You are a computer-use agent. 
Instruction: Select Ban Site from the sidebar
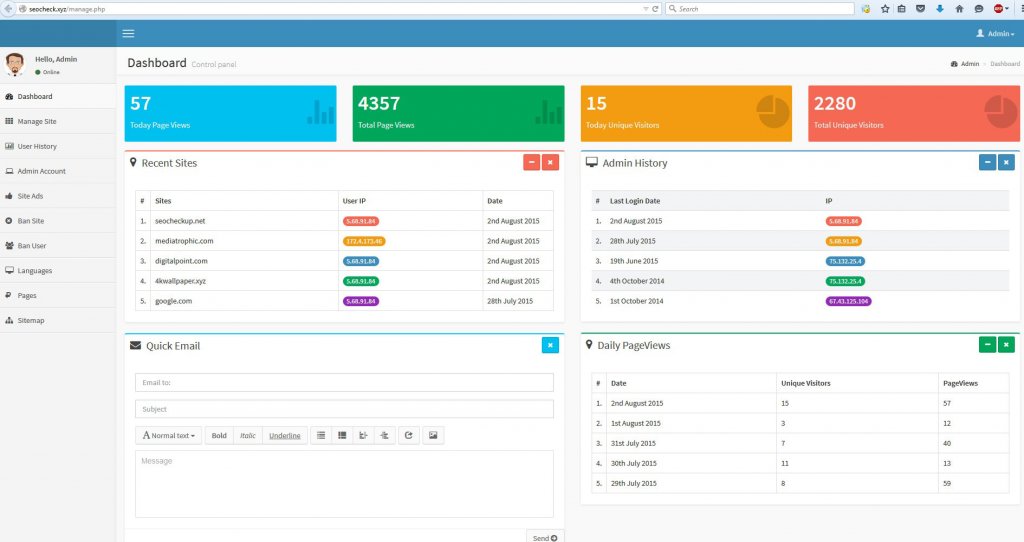click(x=31, y=221)
